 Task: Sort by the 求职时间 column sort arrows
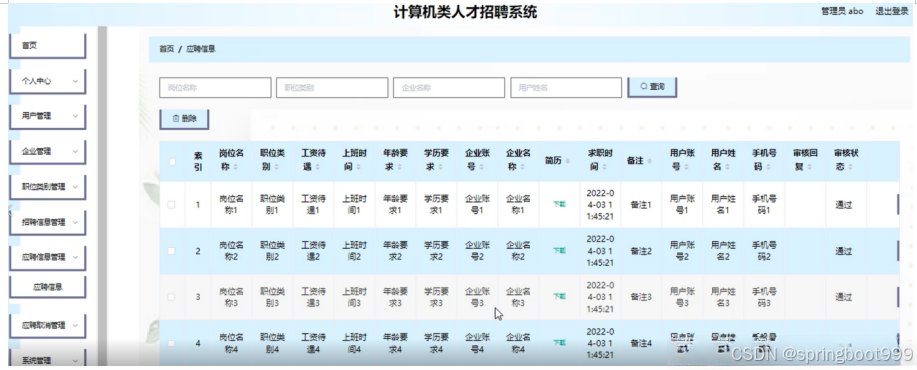point(604,167)
